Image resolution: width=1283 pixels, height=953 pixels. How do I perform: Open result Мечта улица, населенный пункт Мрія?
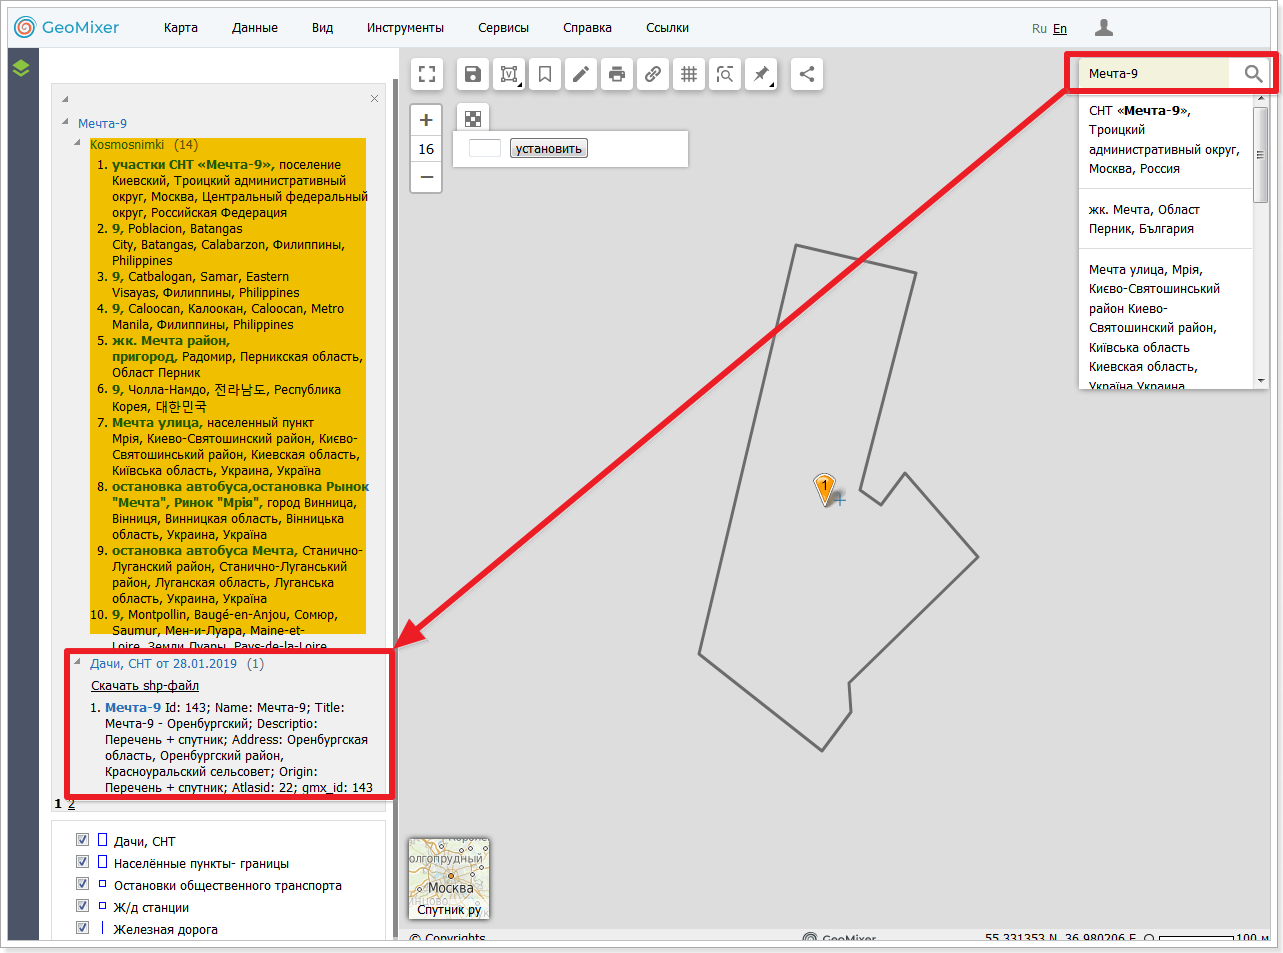click(x=157, y=423)
